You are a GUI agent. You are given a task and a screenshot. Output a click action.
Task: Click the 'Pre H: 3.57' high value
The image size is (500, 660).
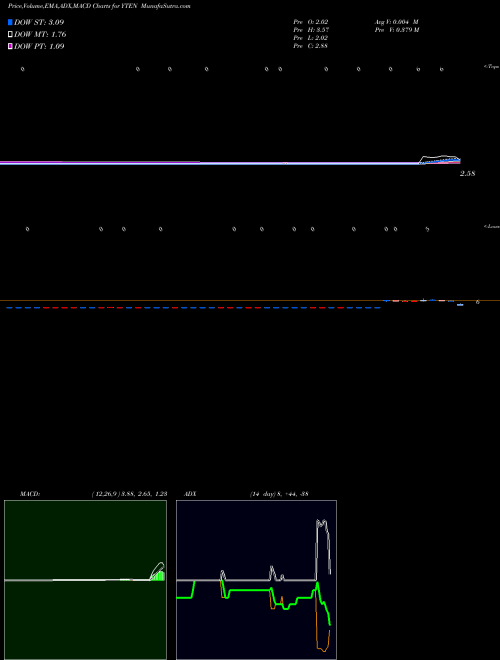click(x=311, y=30)
